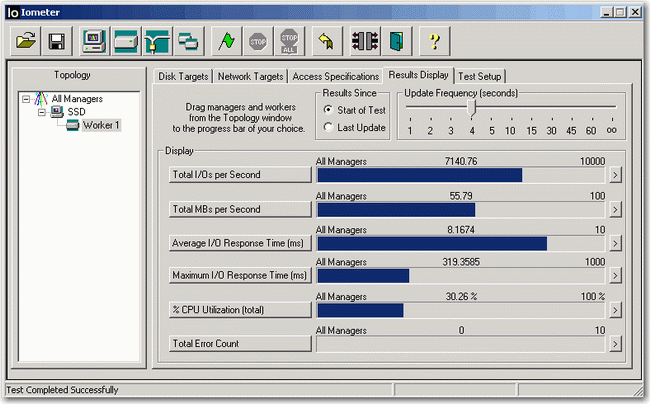
Task: Maximize the Iometer window
Action: (620, 12)
